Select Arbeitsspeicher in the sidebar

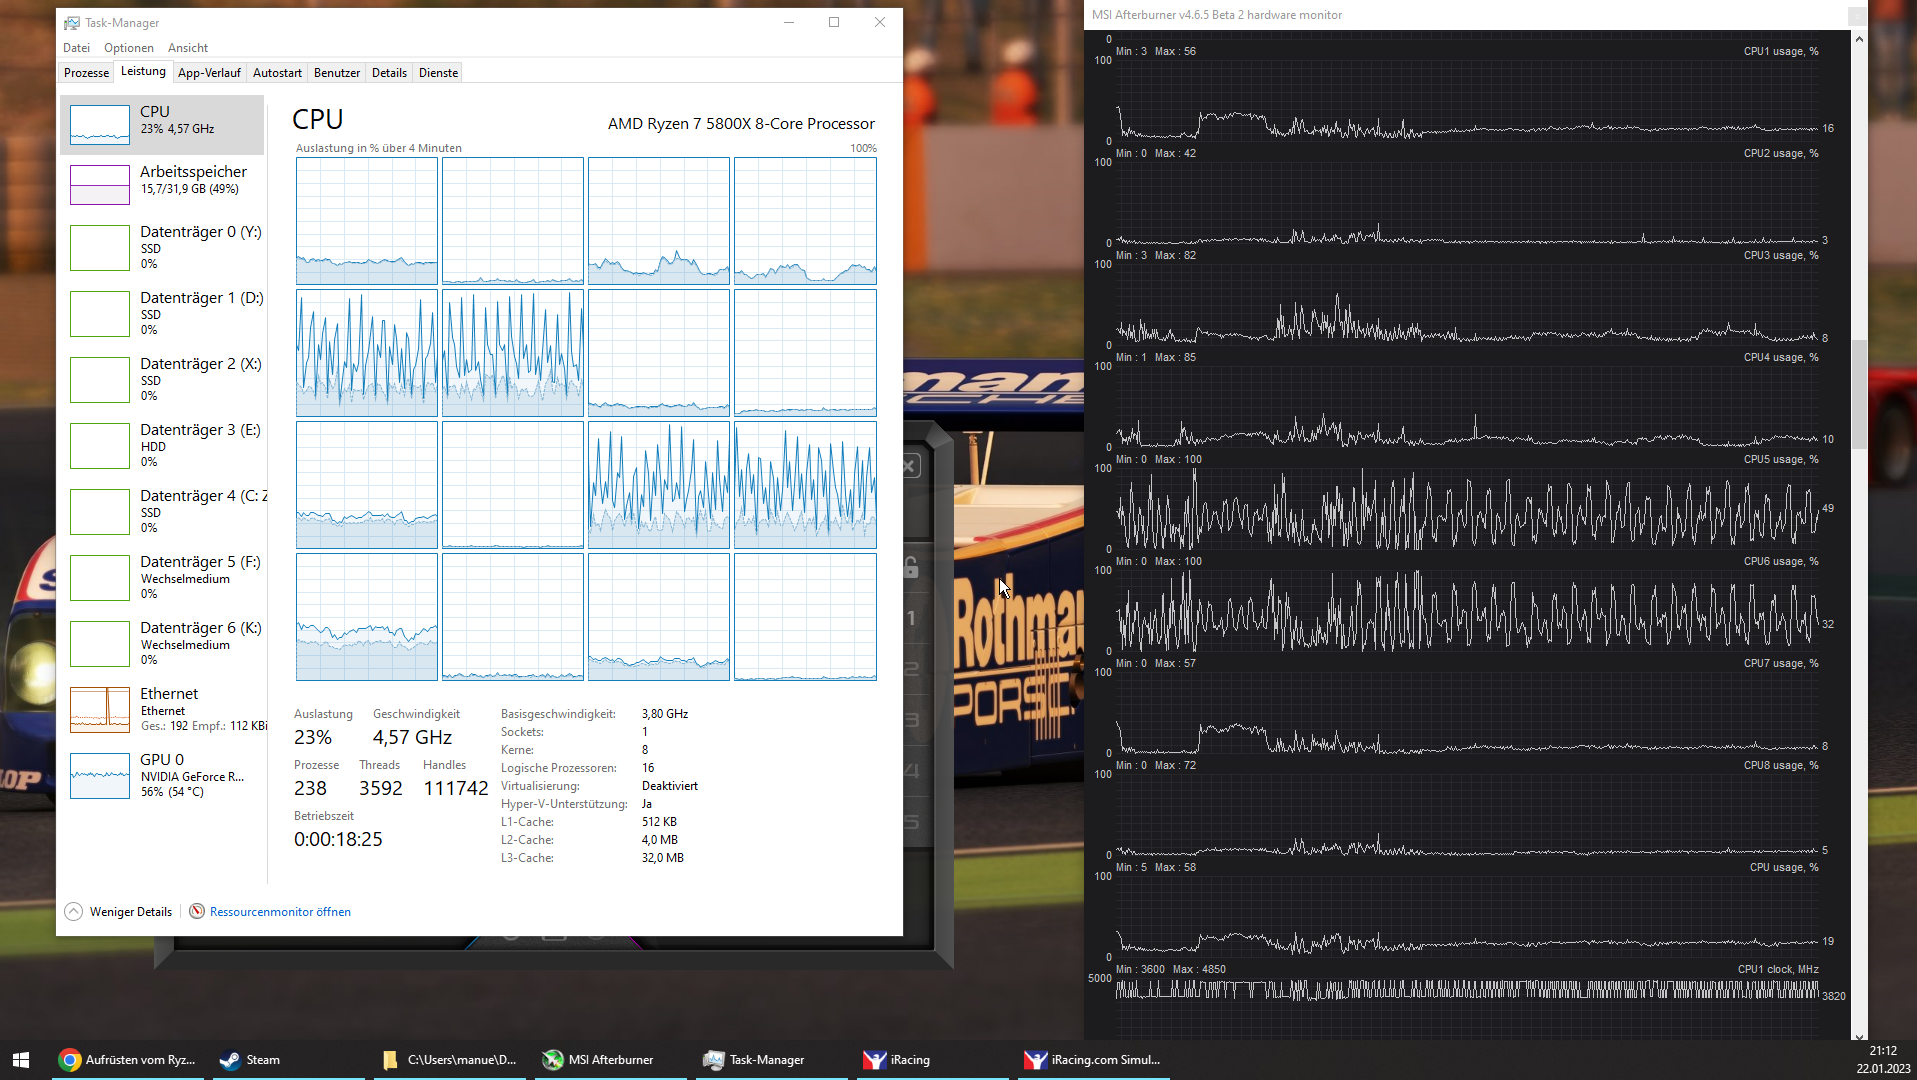coord(162,185)
